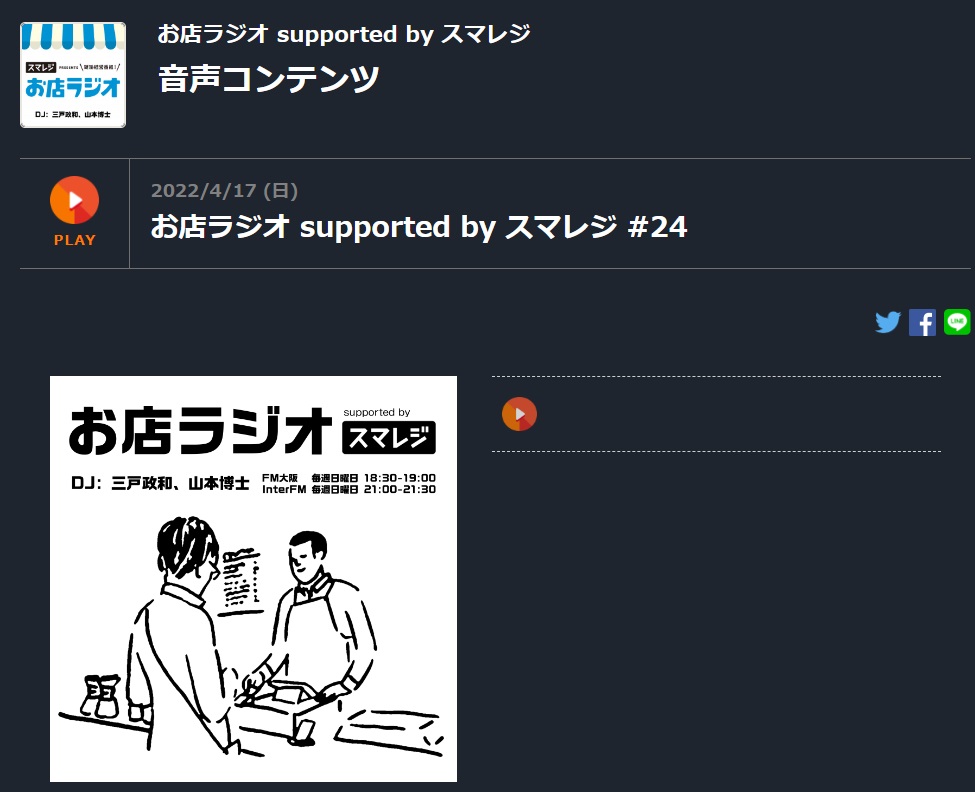Open the お店ラジオ show logo thumbnail
This screenshot has height=792, width=975.
[73, 75]
